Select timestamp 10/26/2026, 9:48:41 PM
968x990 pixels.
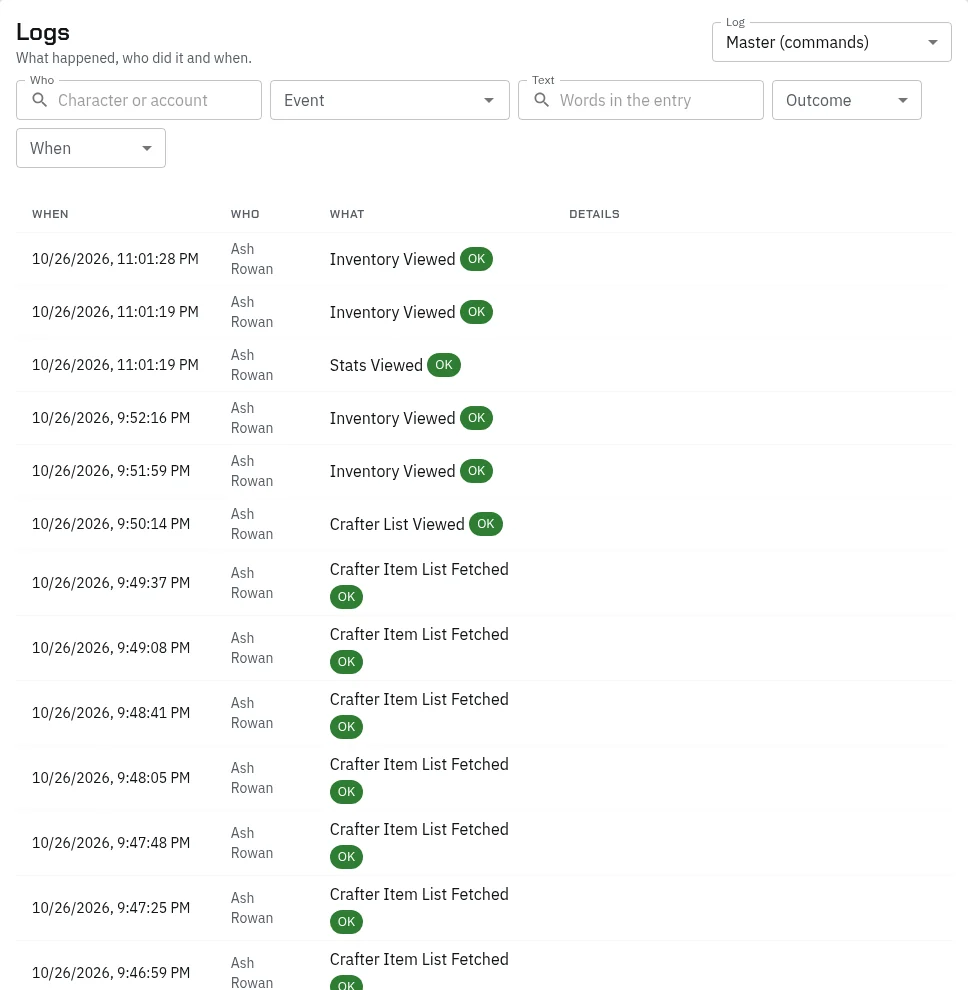pos(111,713)
